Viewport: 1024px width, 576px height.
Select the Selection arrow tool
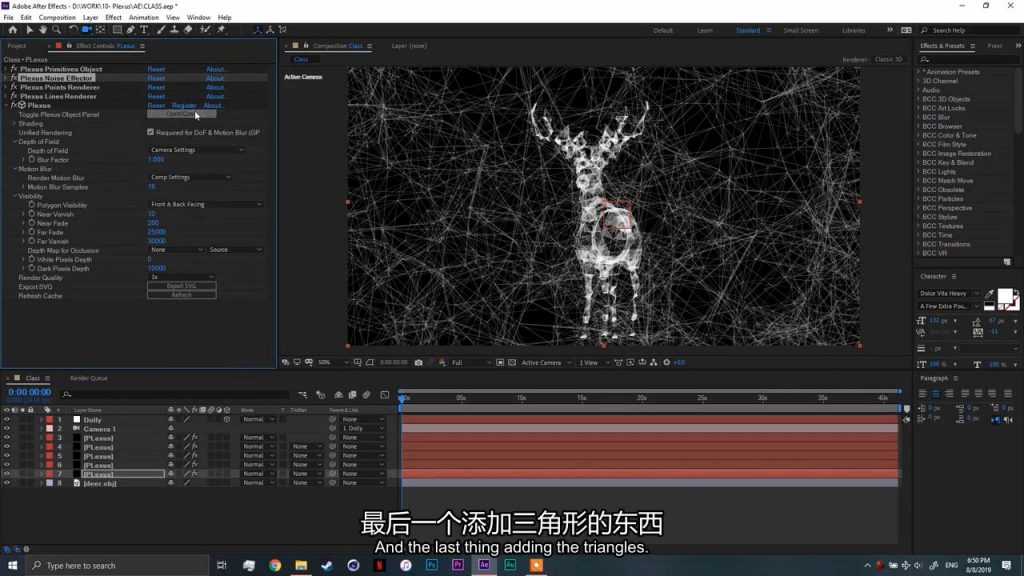(29, 29)
